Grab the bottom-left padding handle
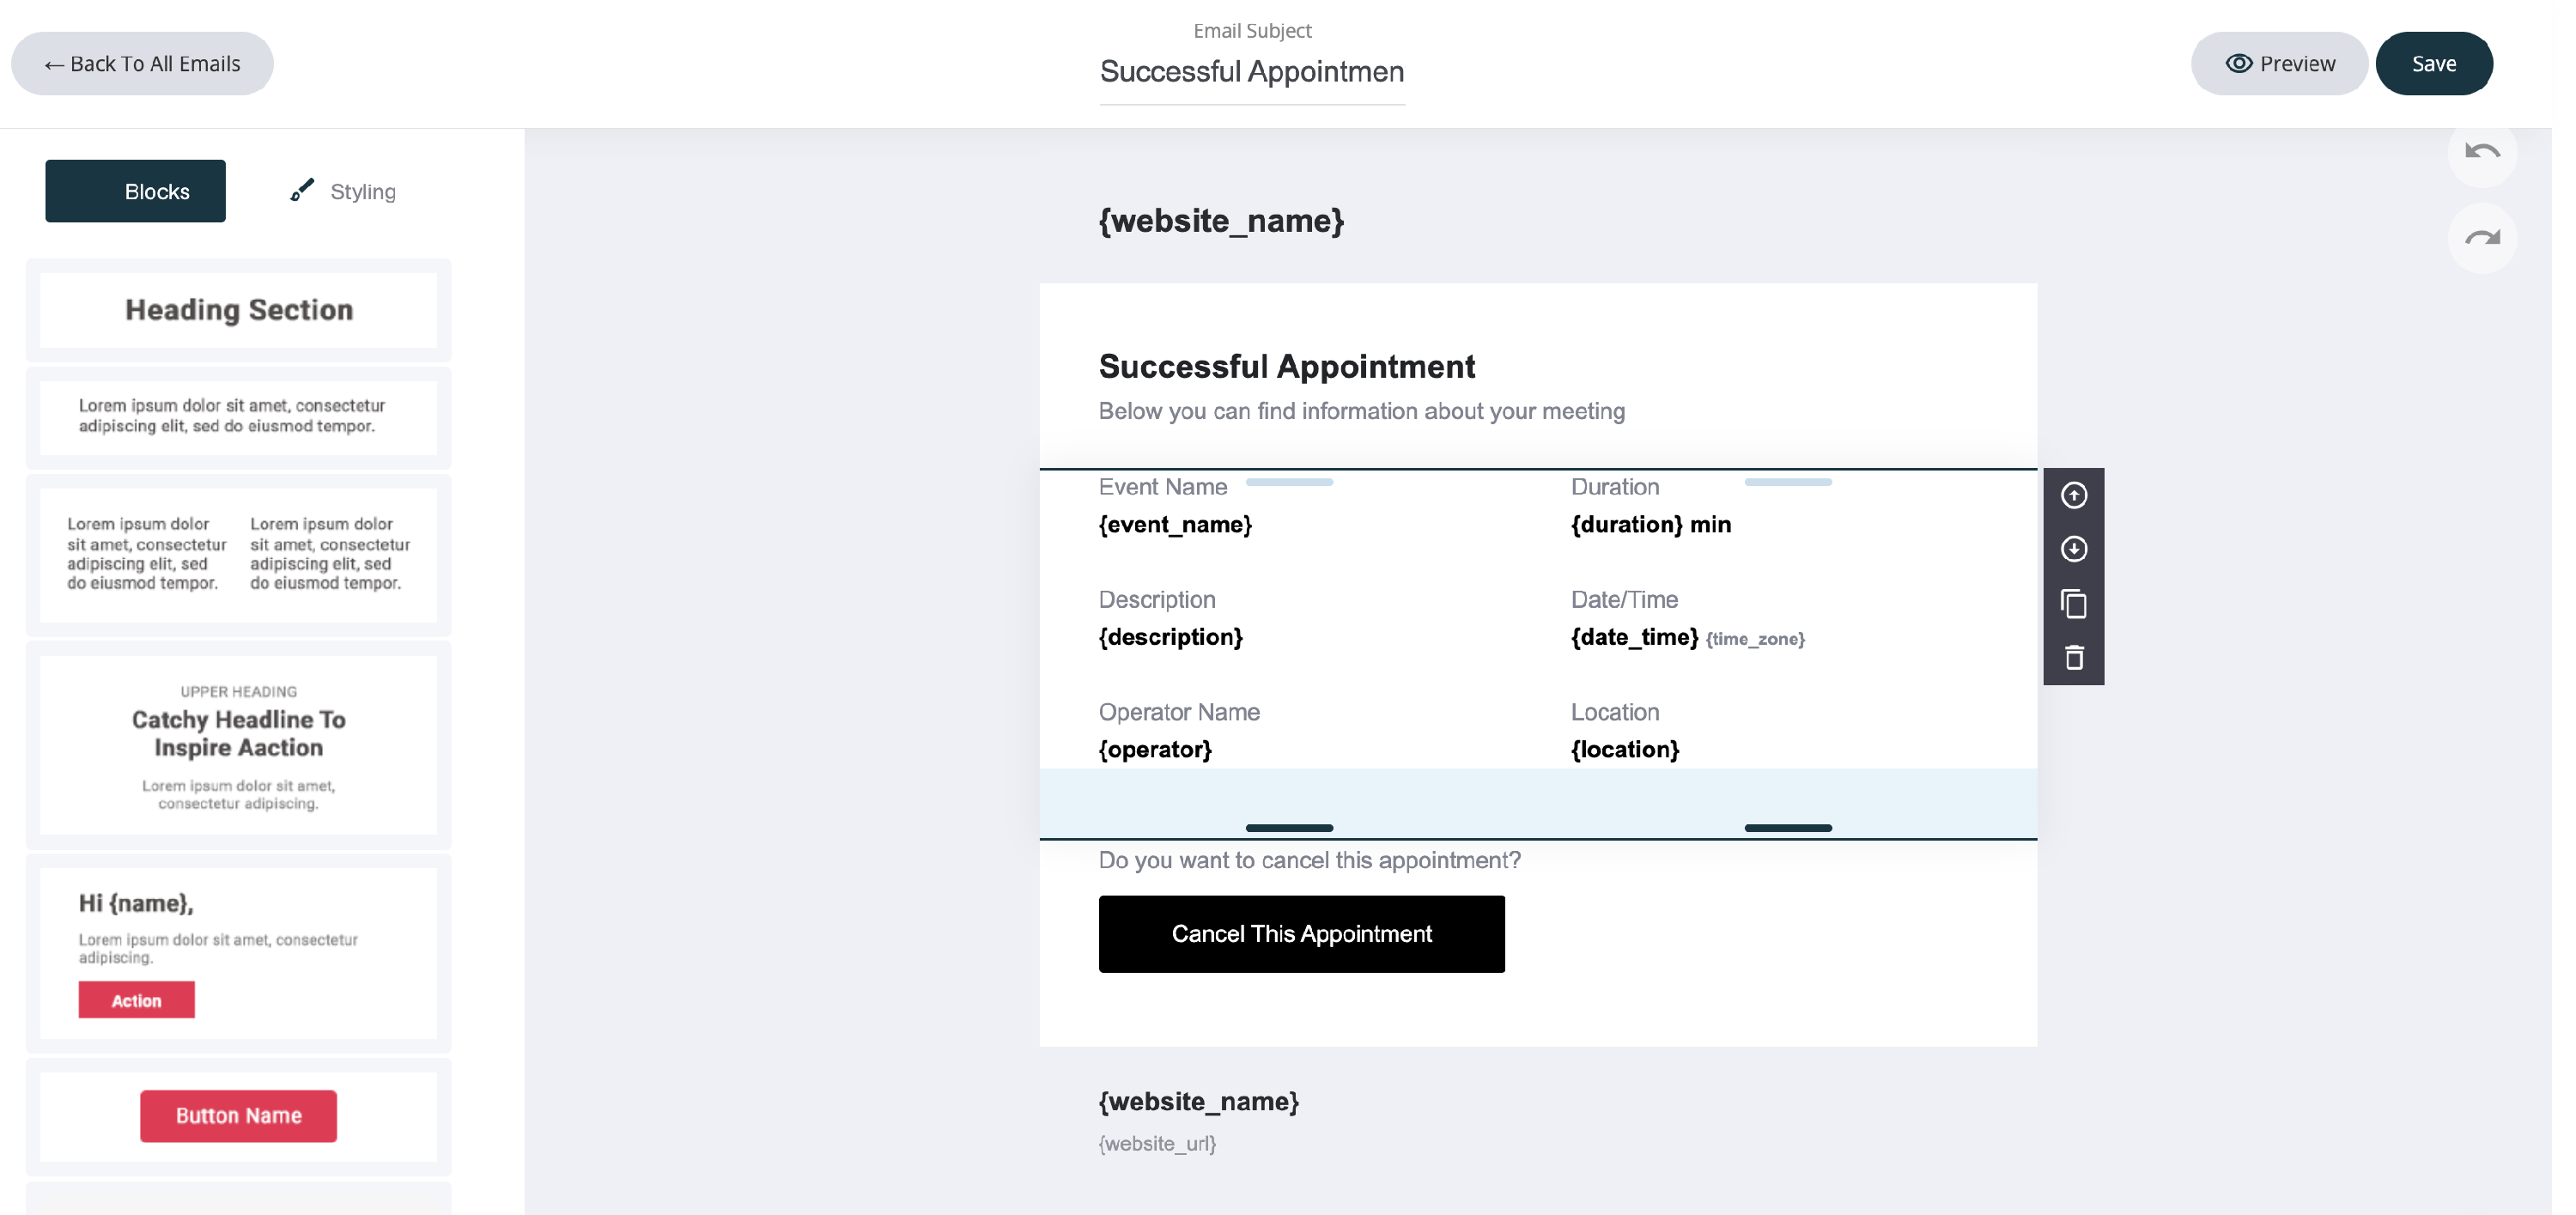The height and width of the screenshot is (1215, 2576). [x=1289, y=828]
